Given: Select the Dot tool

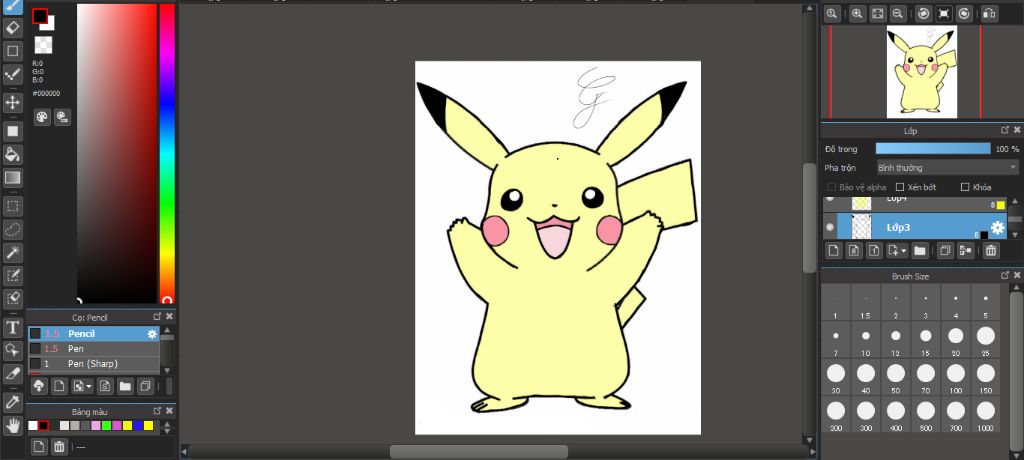Looking at the screenshot, I should click(x=13, y=74).
